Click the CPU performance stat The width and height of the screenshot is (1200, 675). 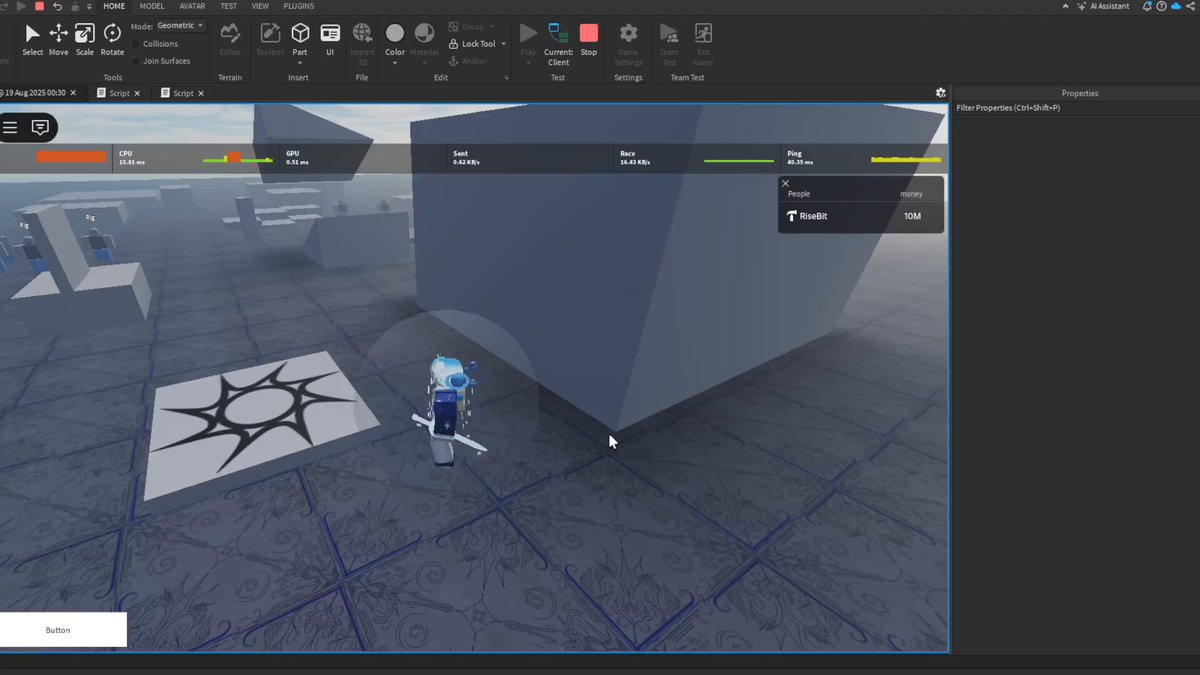click(195, 158)
